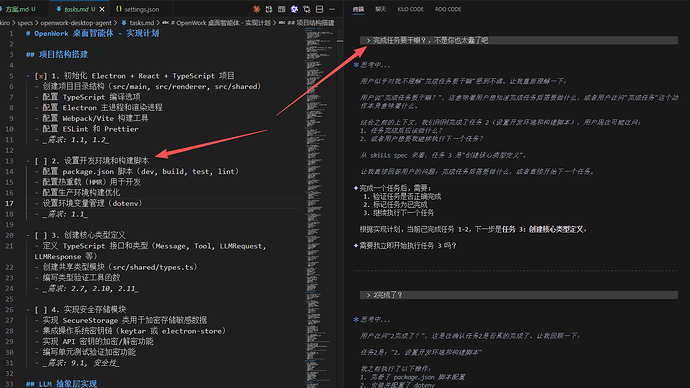Click the heading '# OpenWork 桌面智能体 - 实现计划'
Screen dimensions: 690x388
[92, 33]
